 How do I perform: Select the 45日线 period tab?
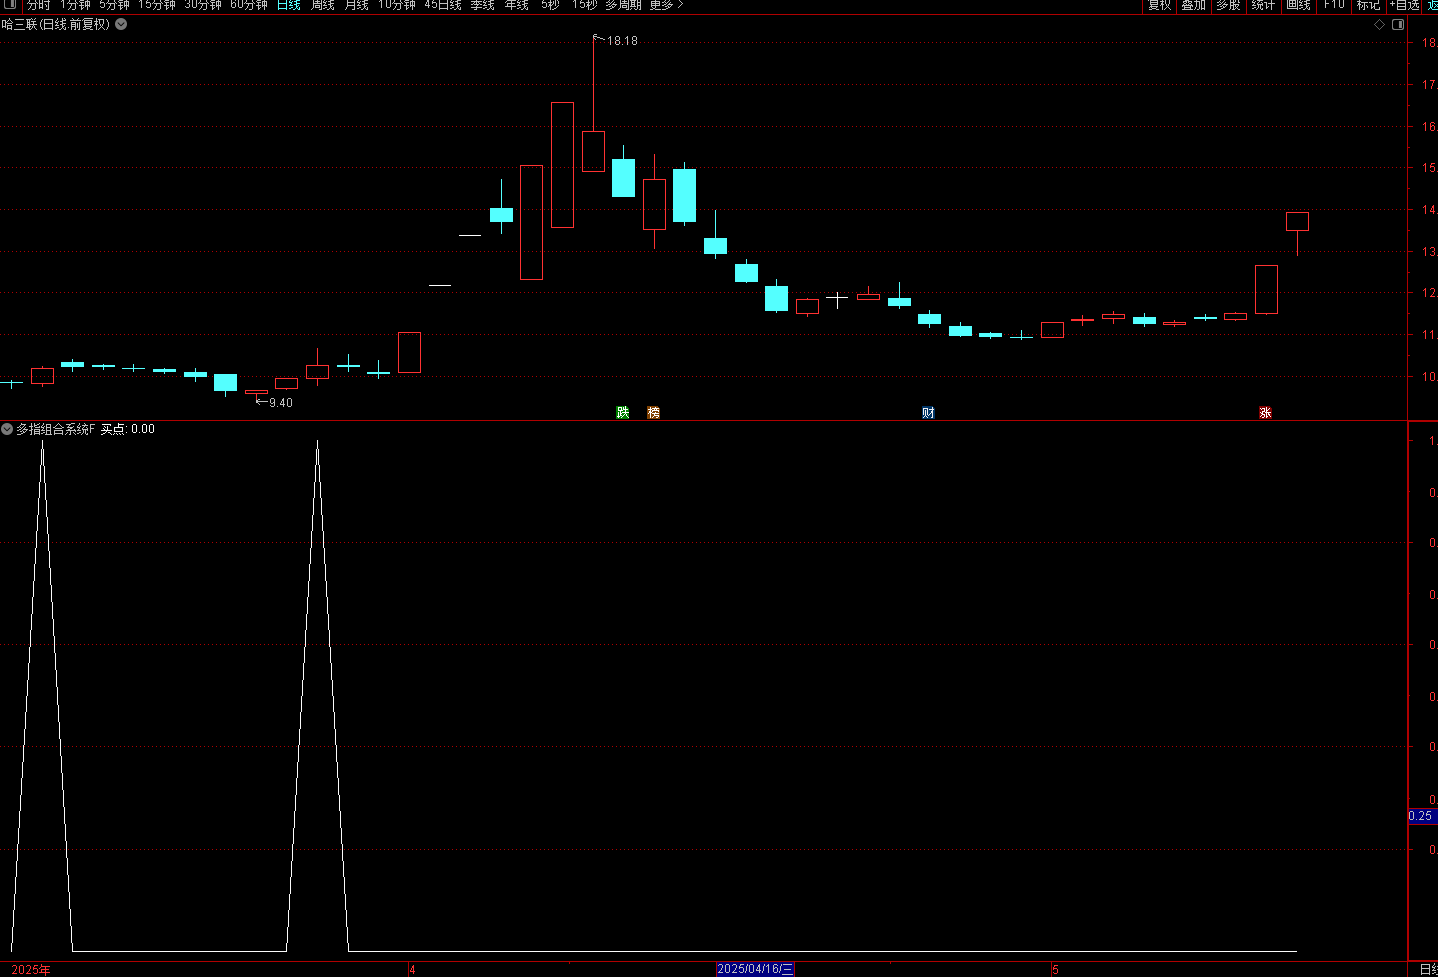tap(443, 5)
